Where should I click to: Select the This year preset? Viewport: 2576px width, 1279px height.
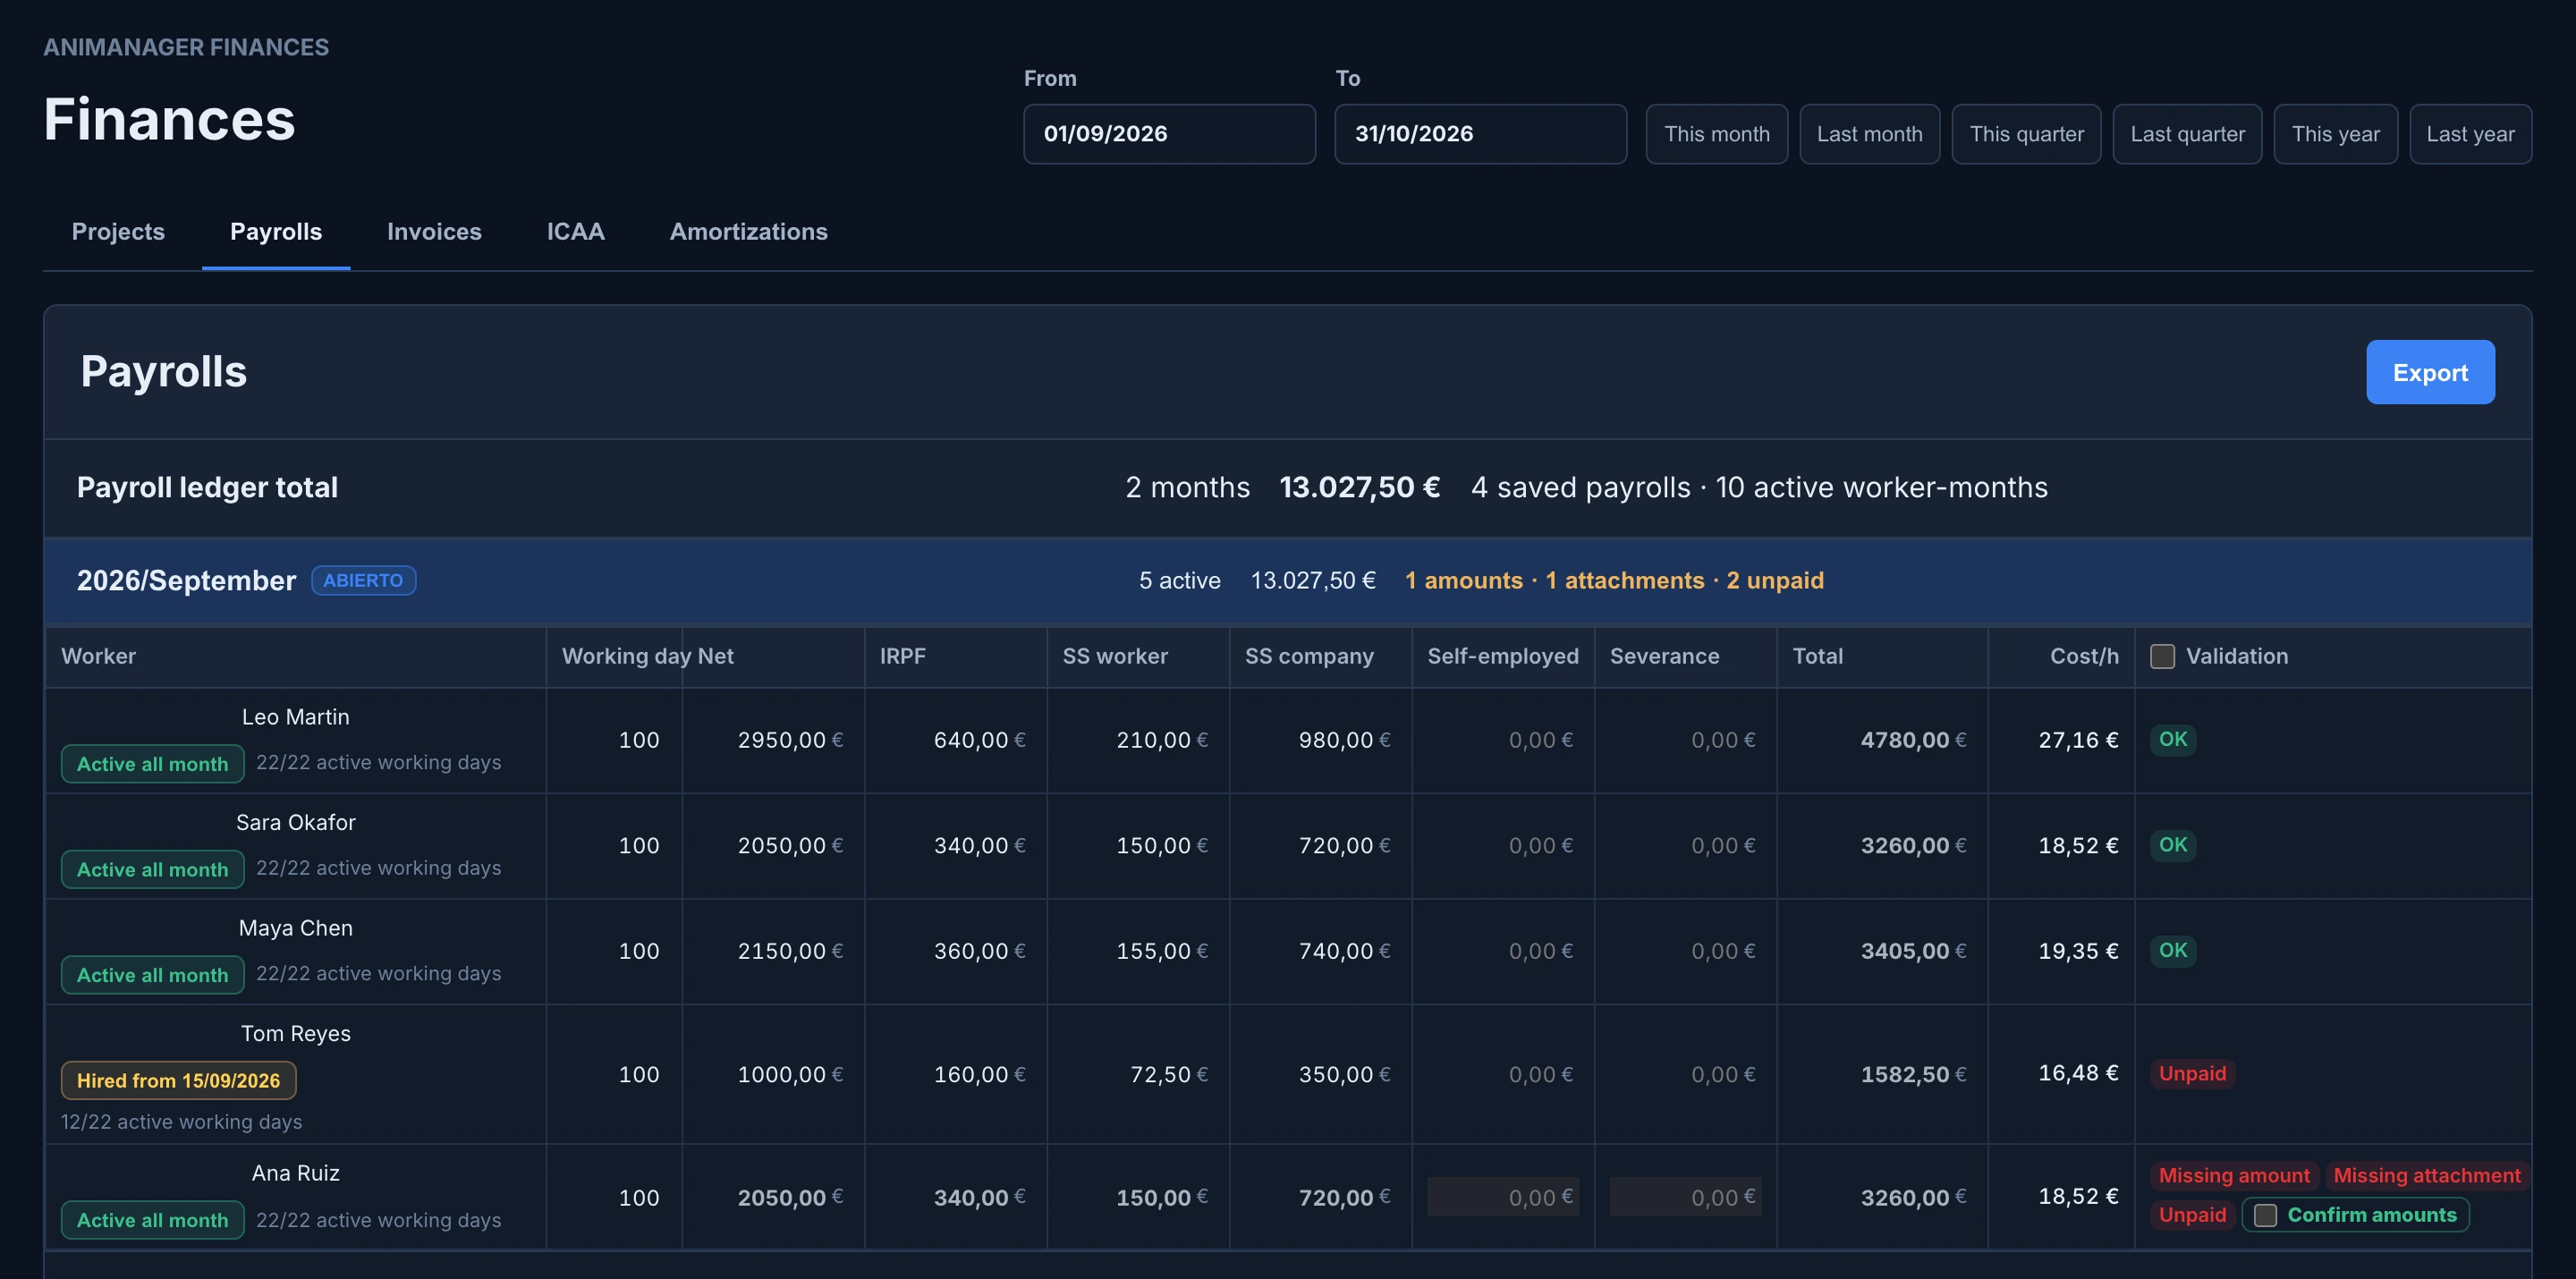point(2335,134)
